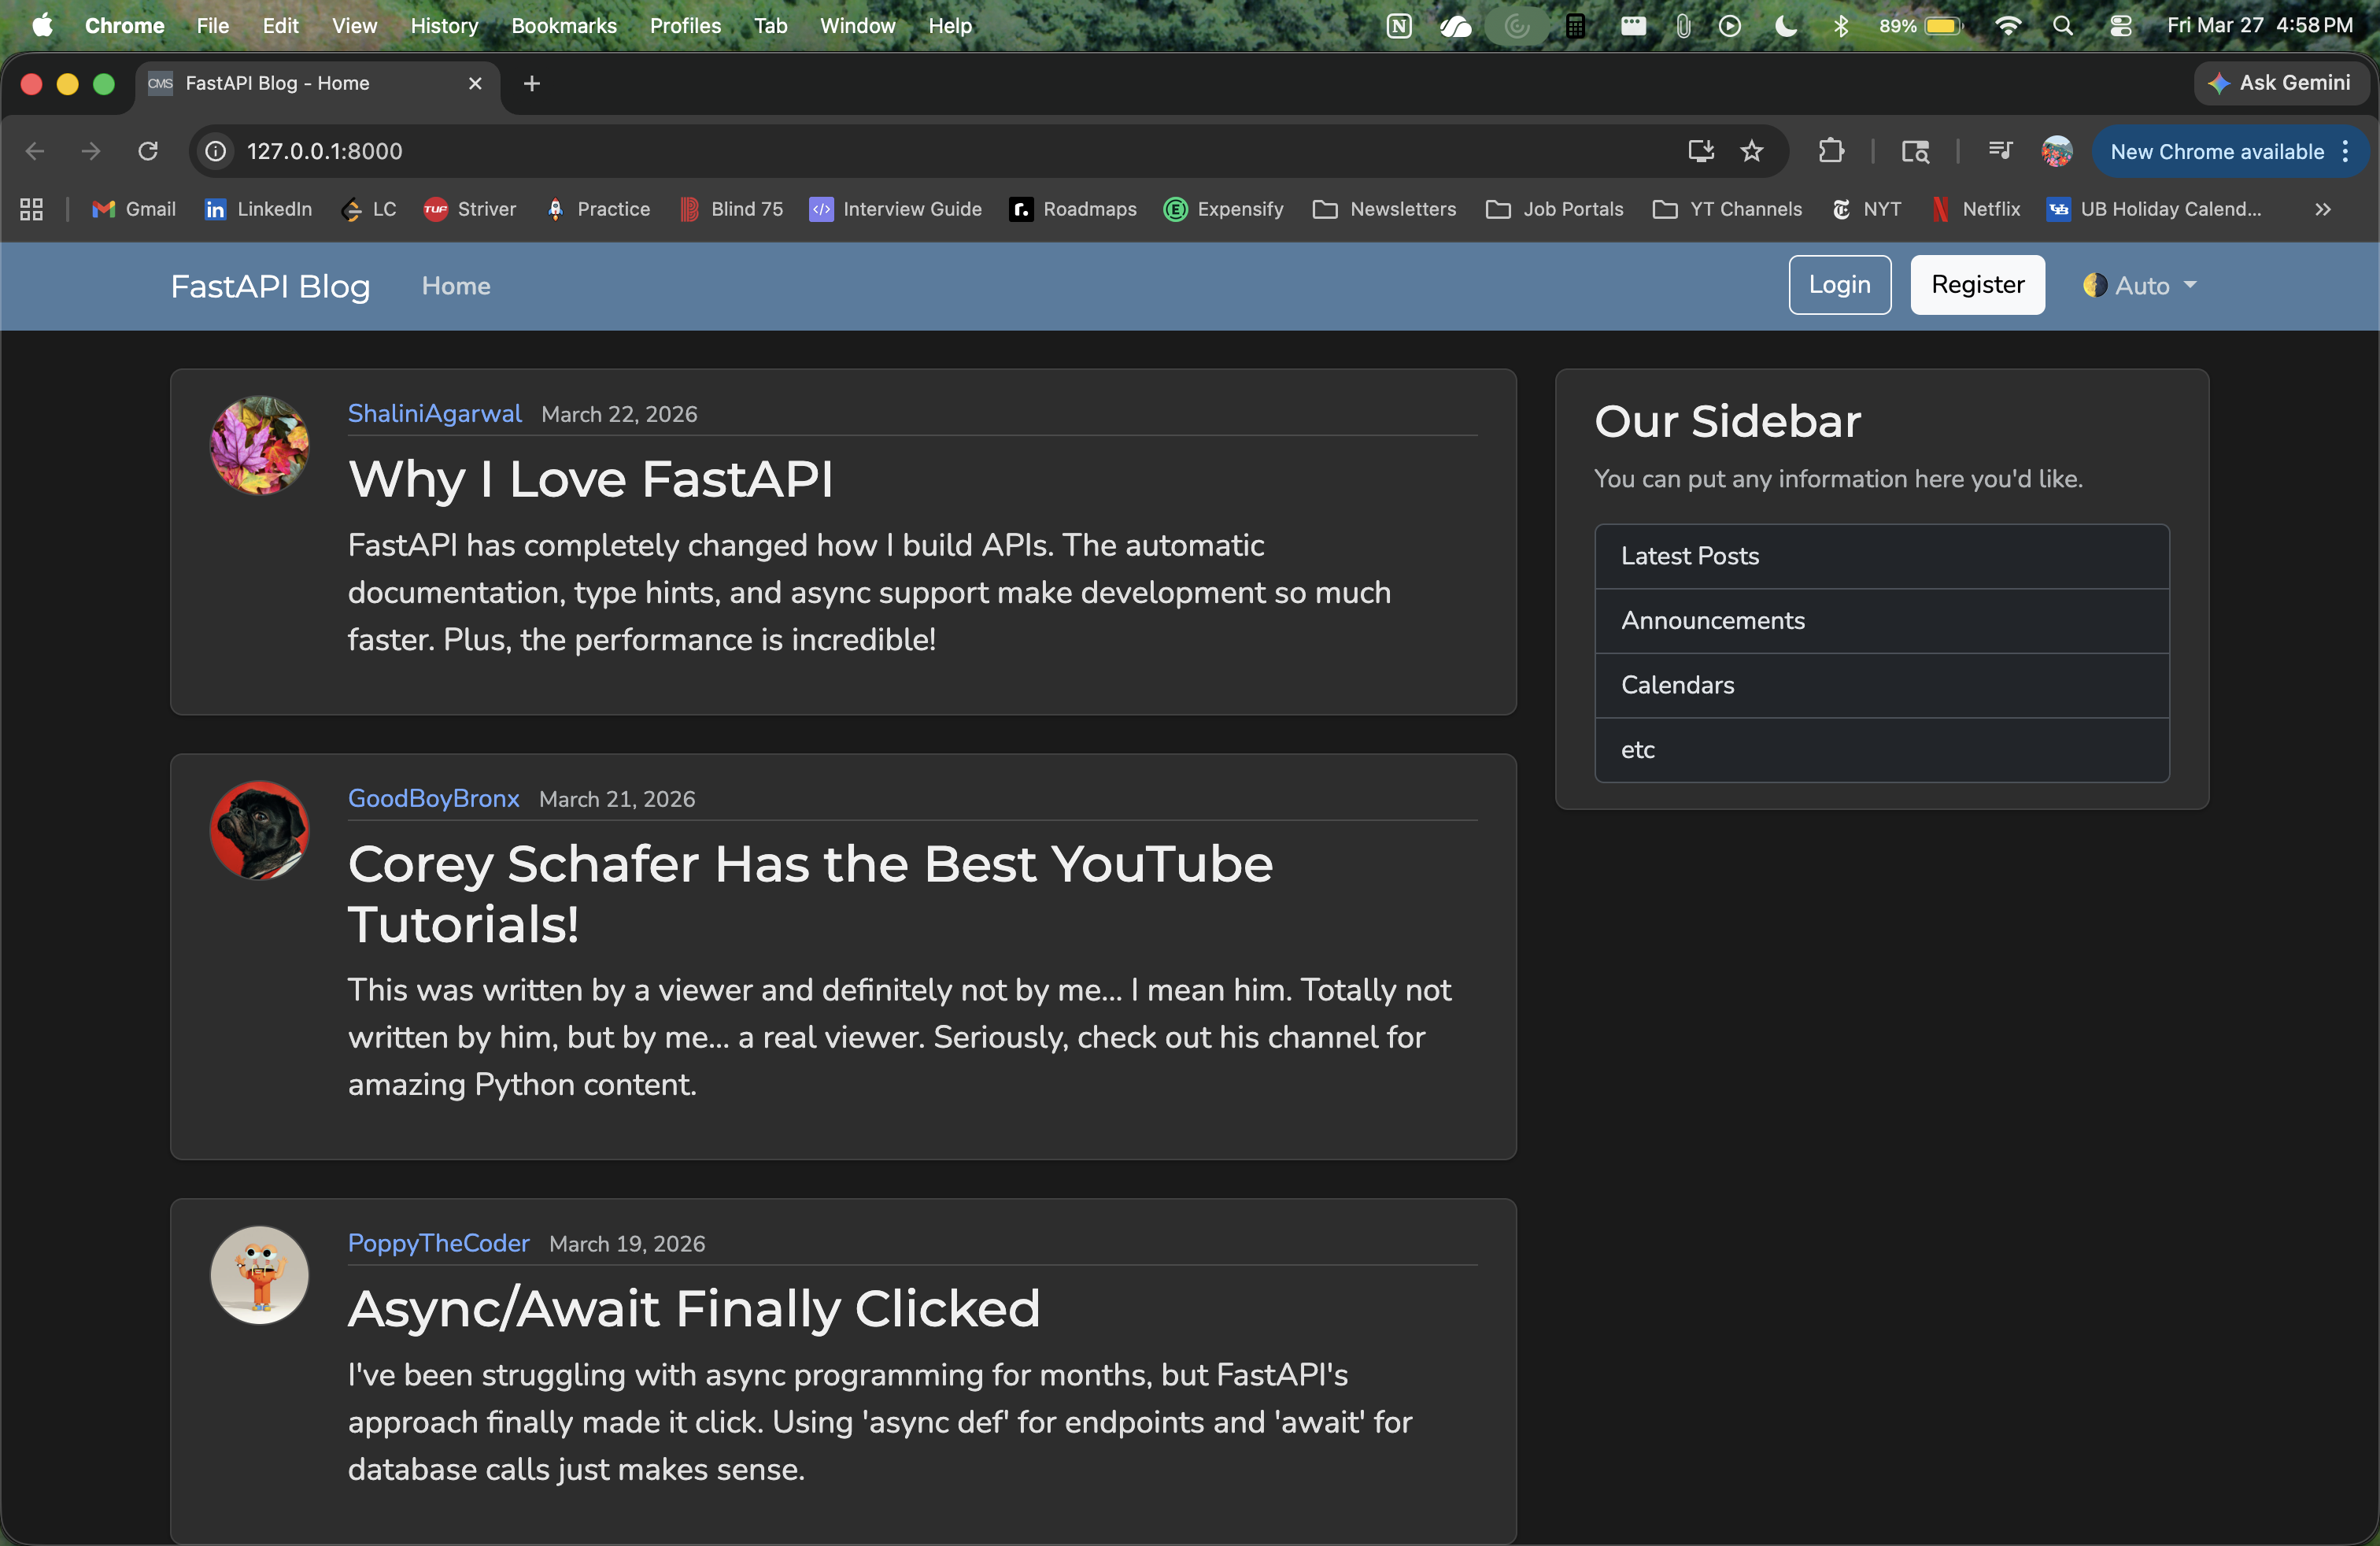Viewport: 2380px width, 1546px height.
Task: Open the media controls icon
Action: pos(2000,151)
